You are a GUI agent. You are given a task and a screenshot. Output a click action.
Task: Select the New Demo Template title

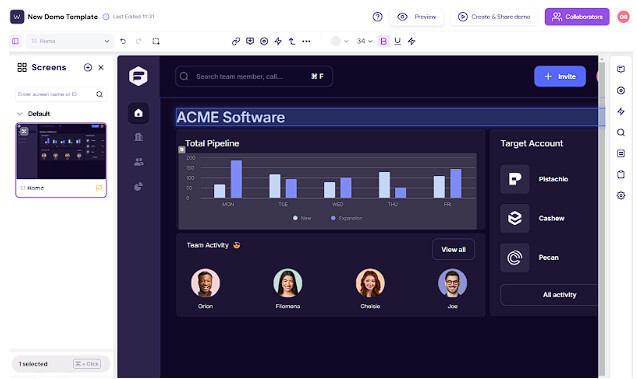(x=63, y=17)
